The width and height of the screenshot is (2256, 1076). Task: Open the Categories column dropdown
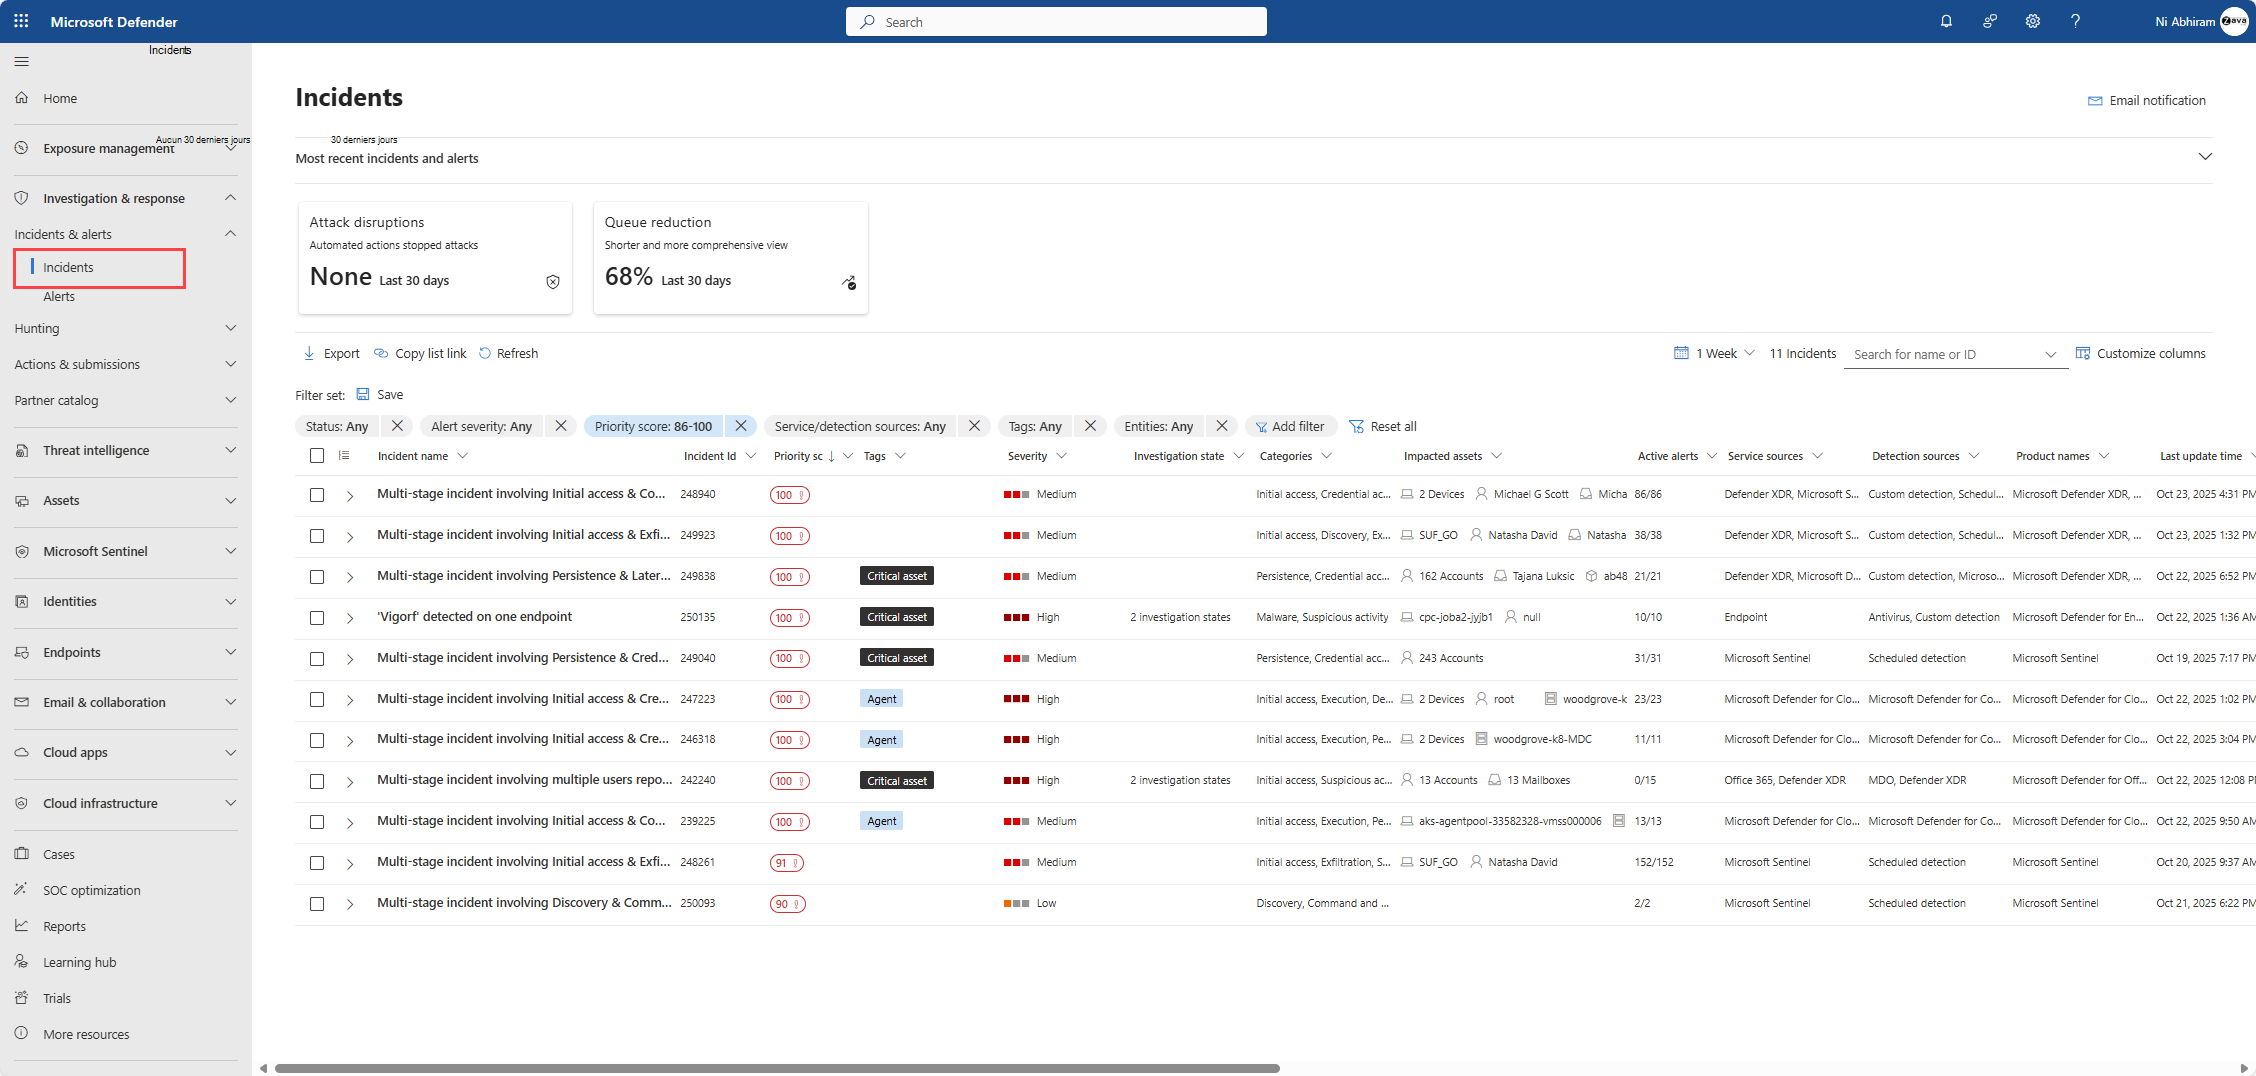[x=1327, y=456]
